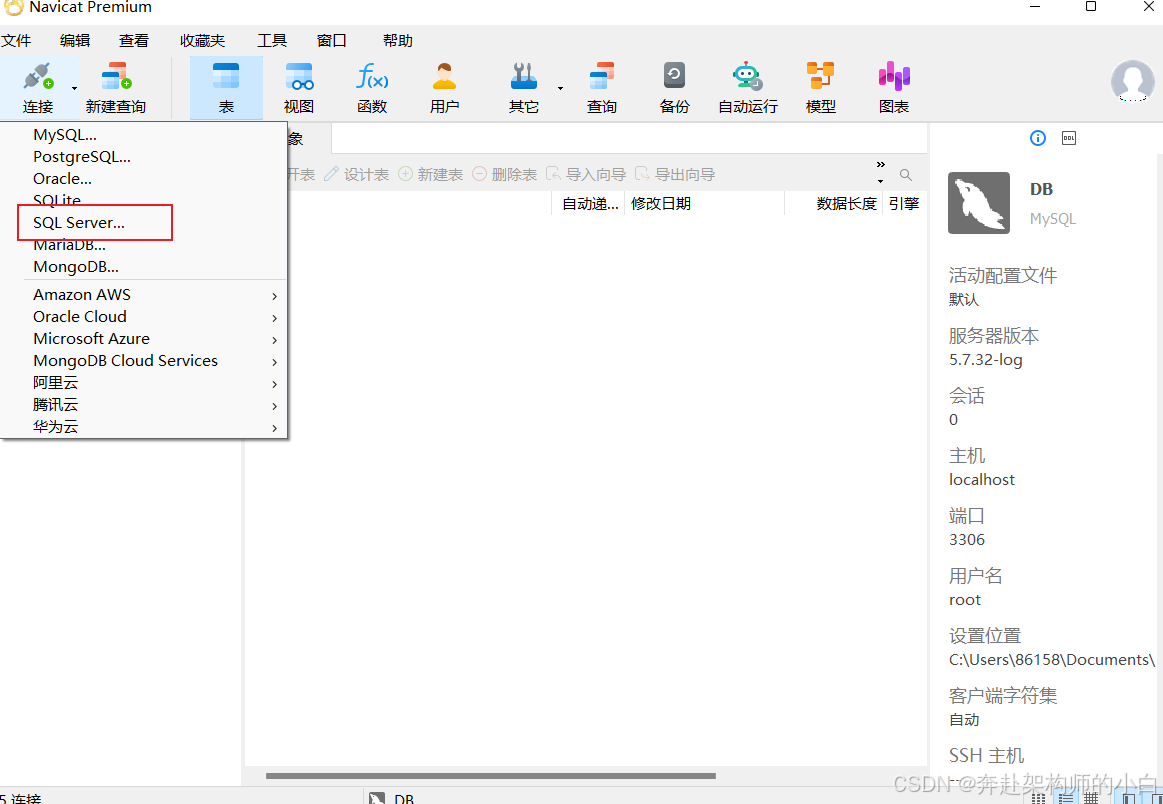Click the 3306 port value
The image size is (1163, 804).
click(966, 540)
